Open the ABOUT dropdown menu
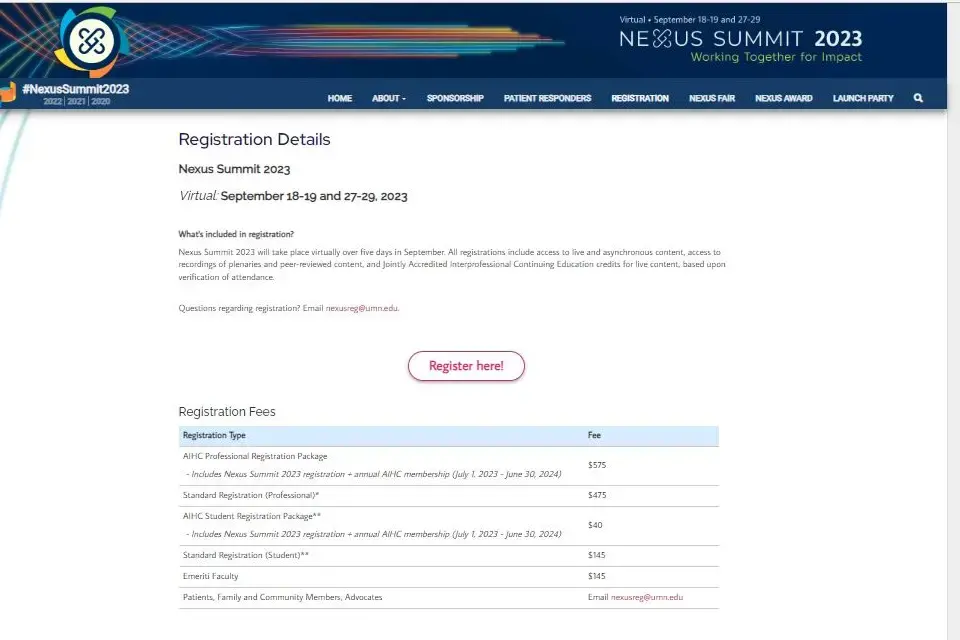The width and height of the screenshot is (960, 640). click(388, 98)
